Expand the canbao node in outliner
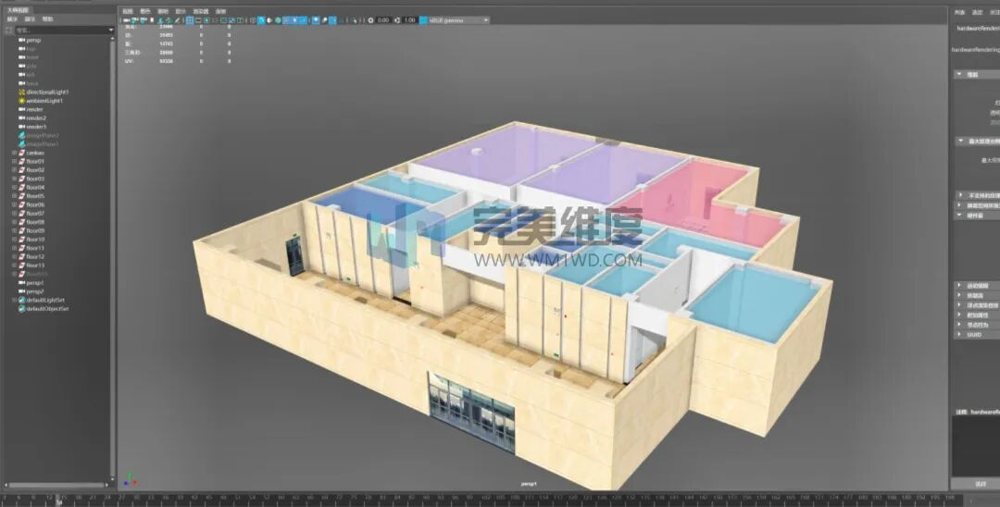1000x507 pixels. coord(14,153)
